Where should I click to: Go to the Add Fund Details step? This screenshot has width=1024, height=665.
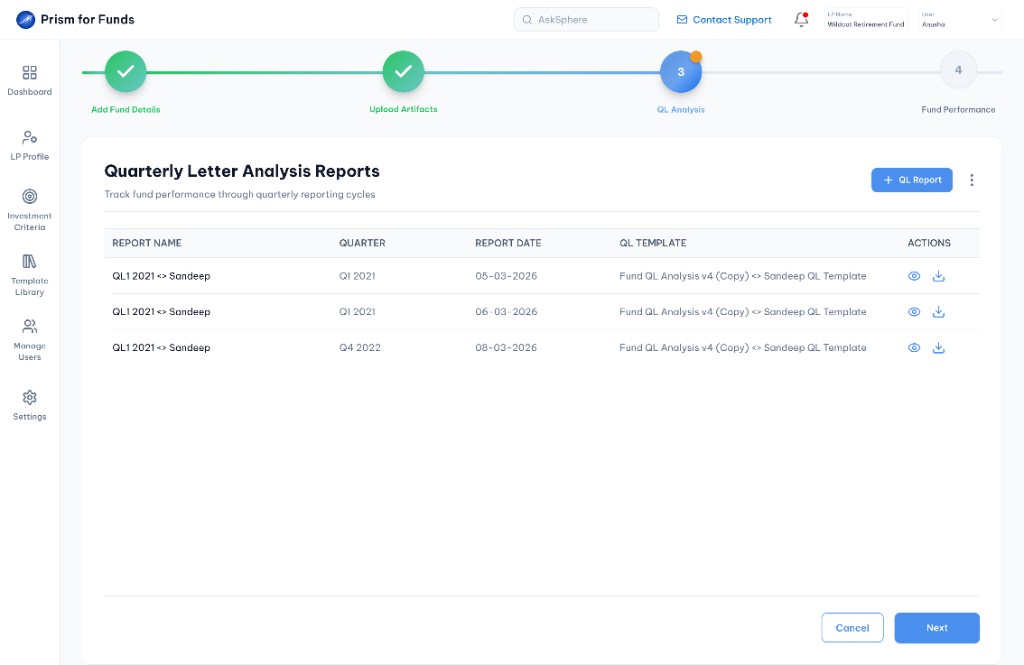[x=126, y=71]
